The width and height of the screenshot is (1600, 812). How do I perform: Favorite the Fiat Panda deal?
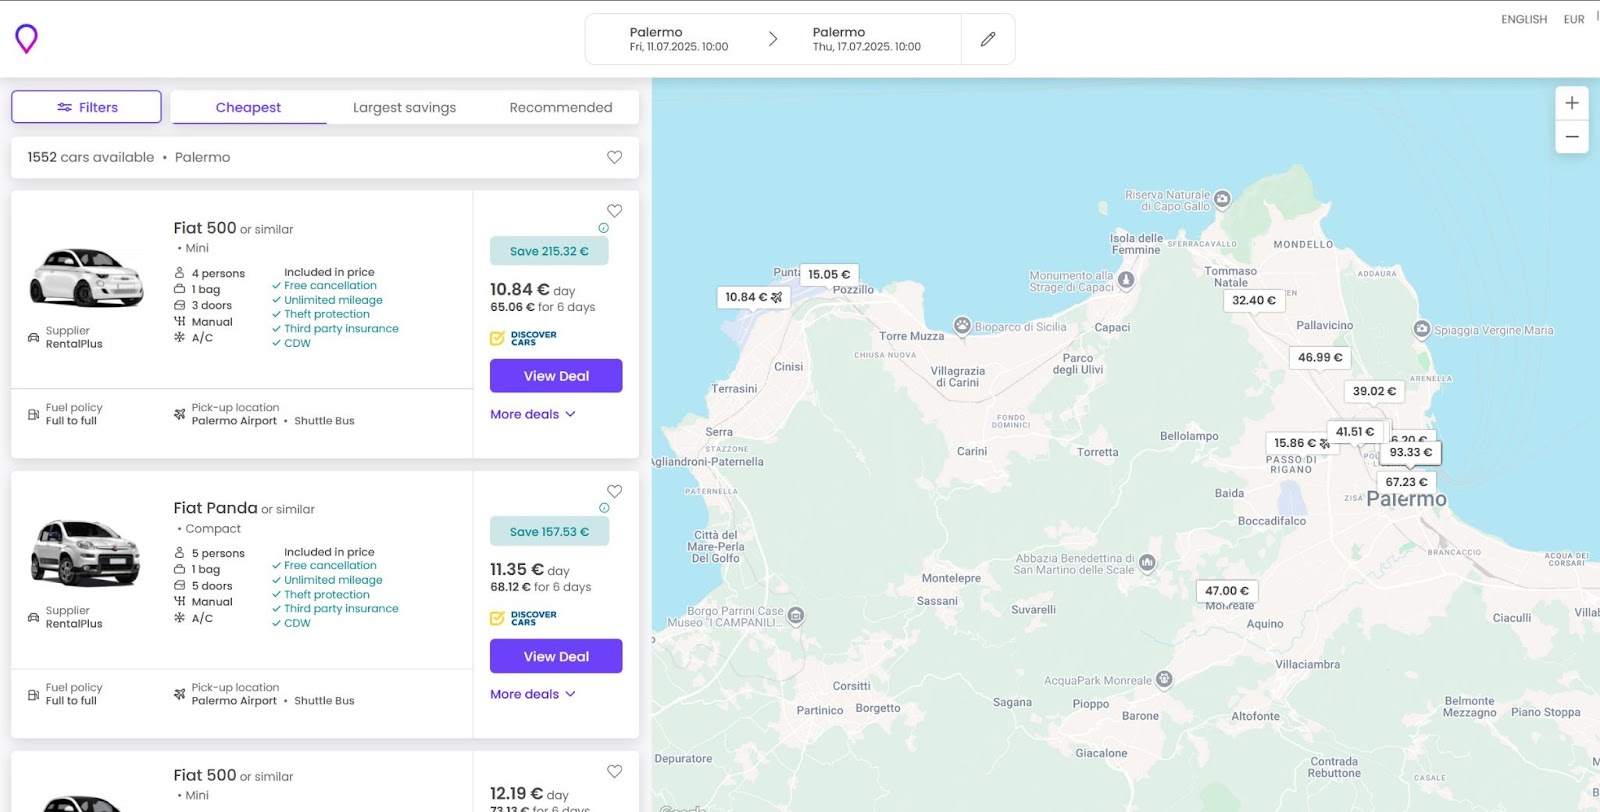615,491
